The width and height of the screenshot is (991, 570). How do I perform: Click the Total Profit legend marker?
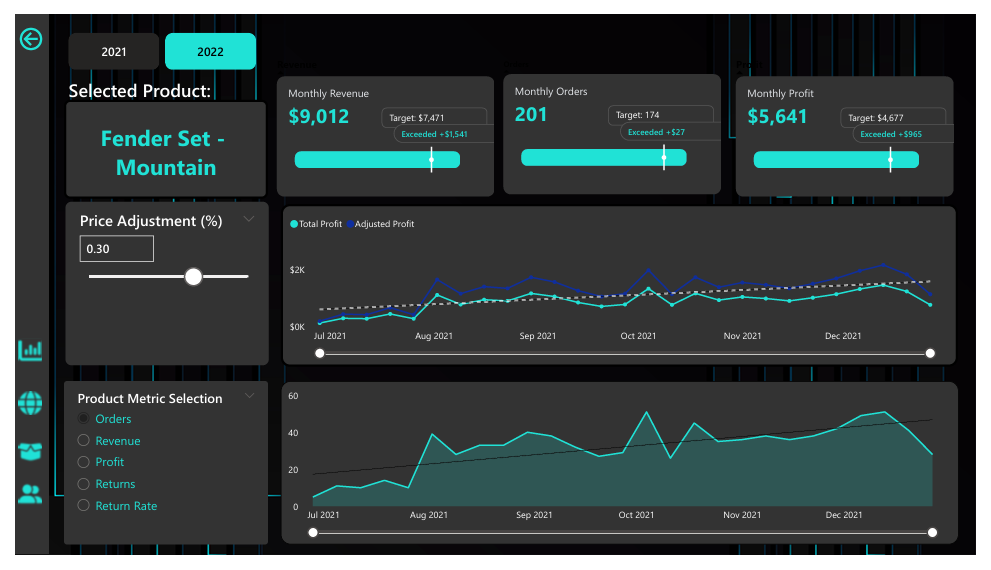tap(294, 224)
